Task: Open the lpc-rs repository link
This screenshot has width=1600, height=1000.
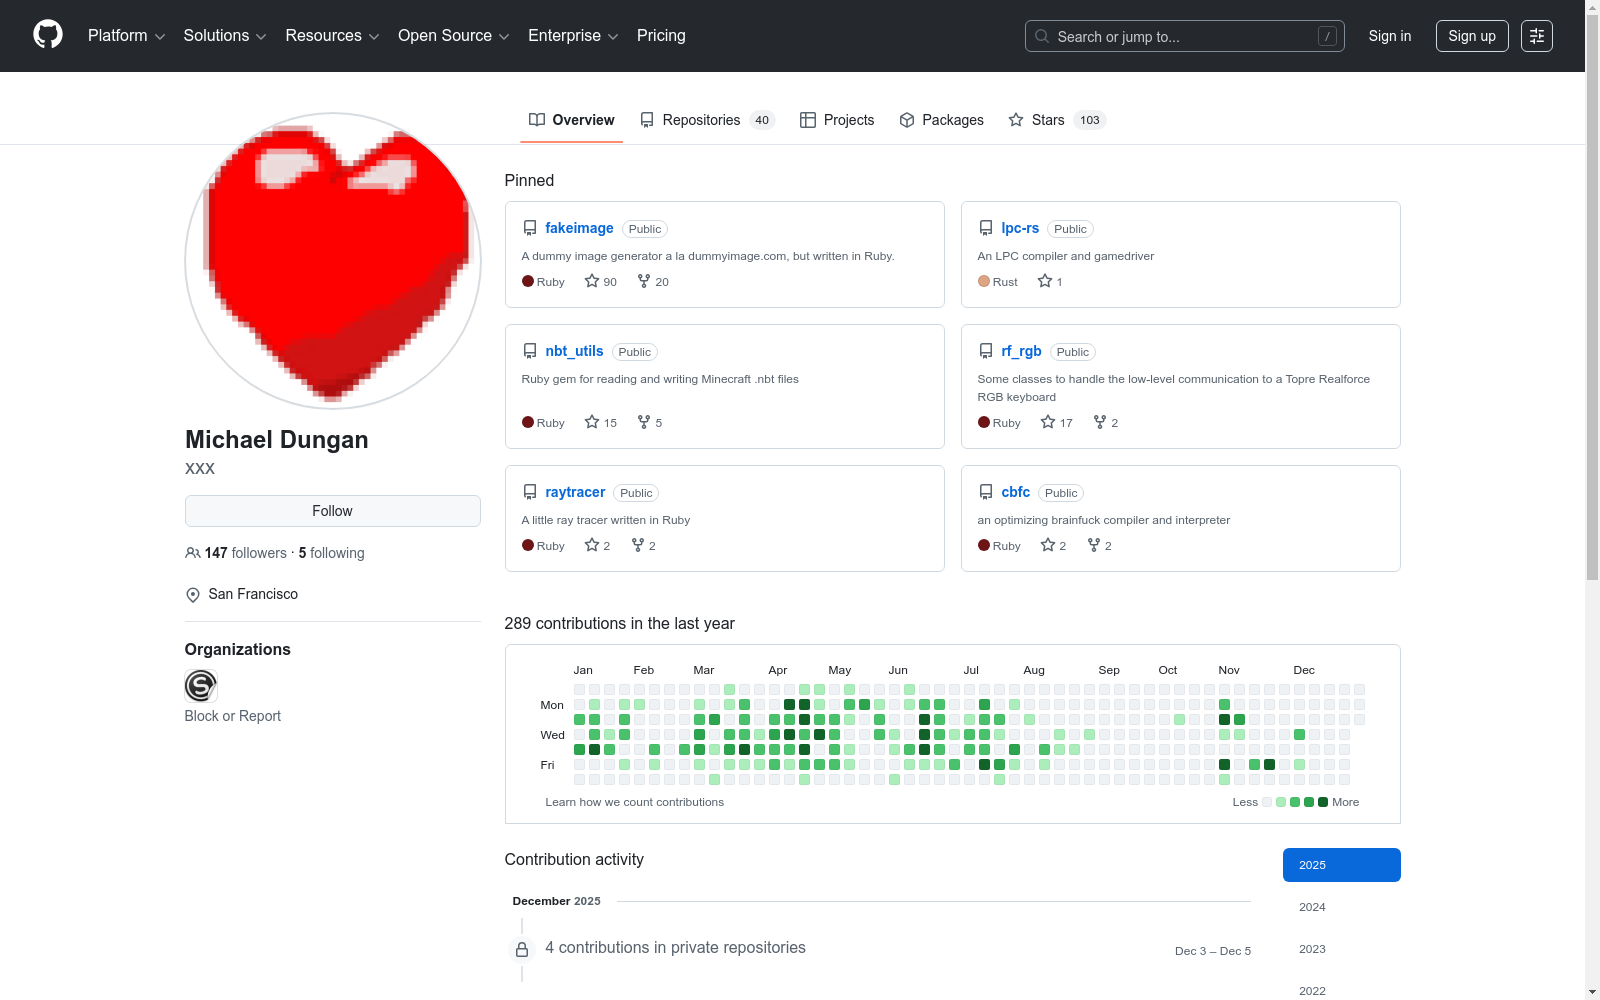Action: [1020, 228]
